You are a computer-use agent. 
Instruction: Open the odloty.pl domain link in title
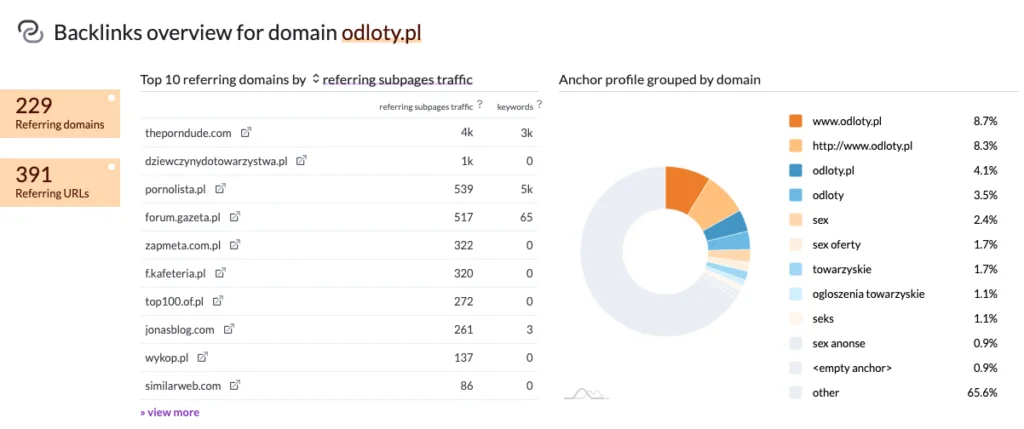pyautogui.click(x=381, y=33)
